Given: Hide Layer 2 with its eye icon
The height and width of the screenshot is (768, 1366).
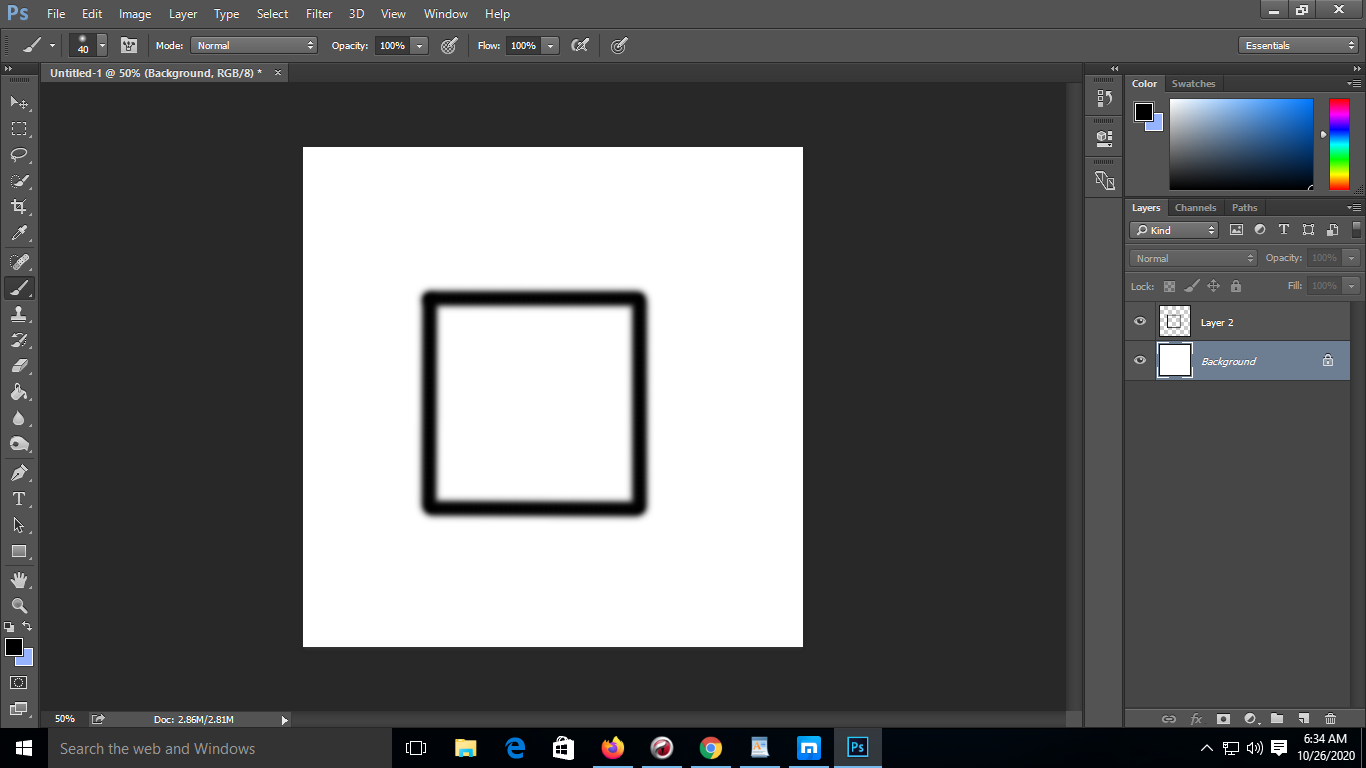Looking at the screenshot, I should pos(1140,322).
